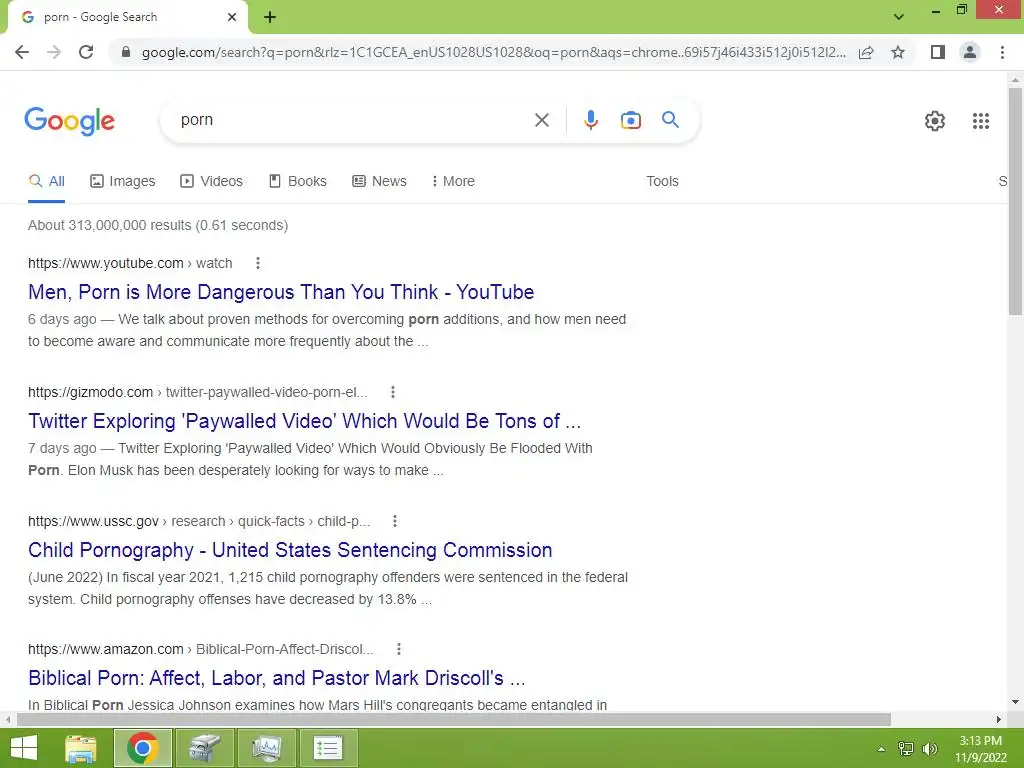Screen dimensions: 1024x768
Task: Click the scroll right arrow
Action: click(x=999, y=719)
